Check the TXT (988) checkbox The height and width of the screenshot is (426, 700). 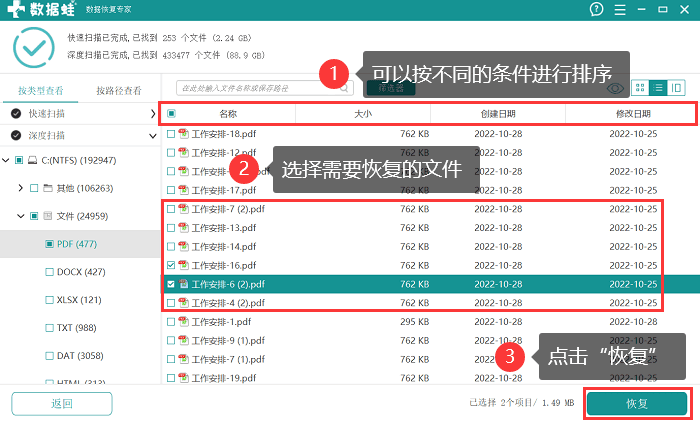tap(49, 328)
